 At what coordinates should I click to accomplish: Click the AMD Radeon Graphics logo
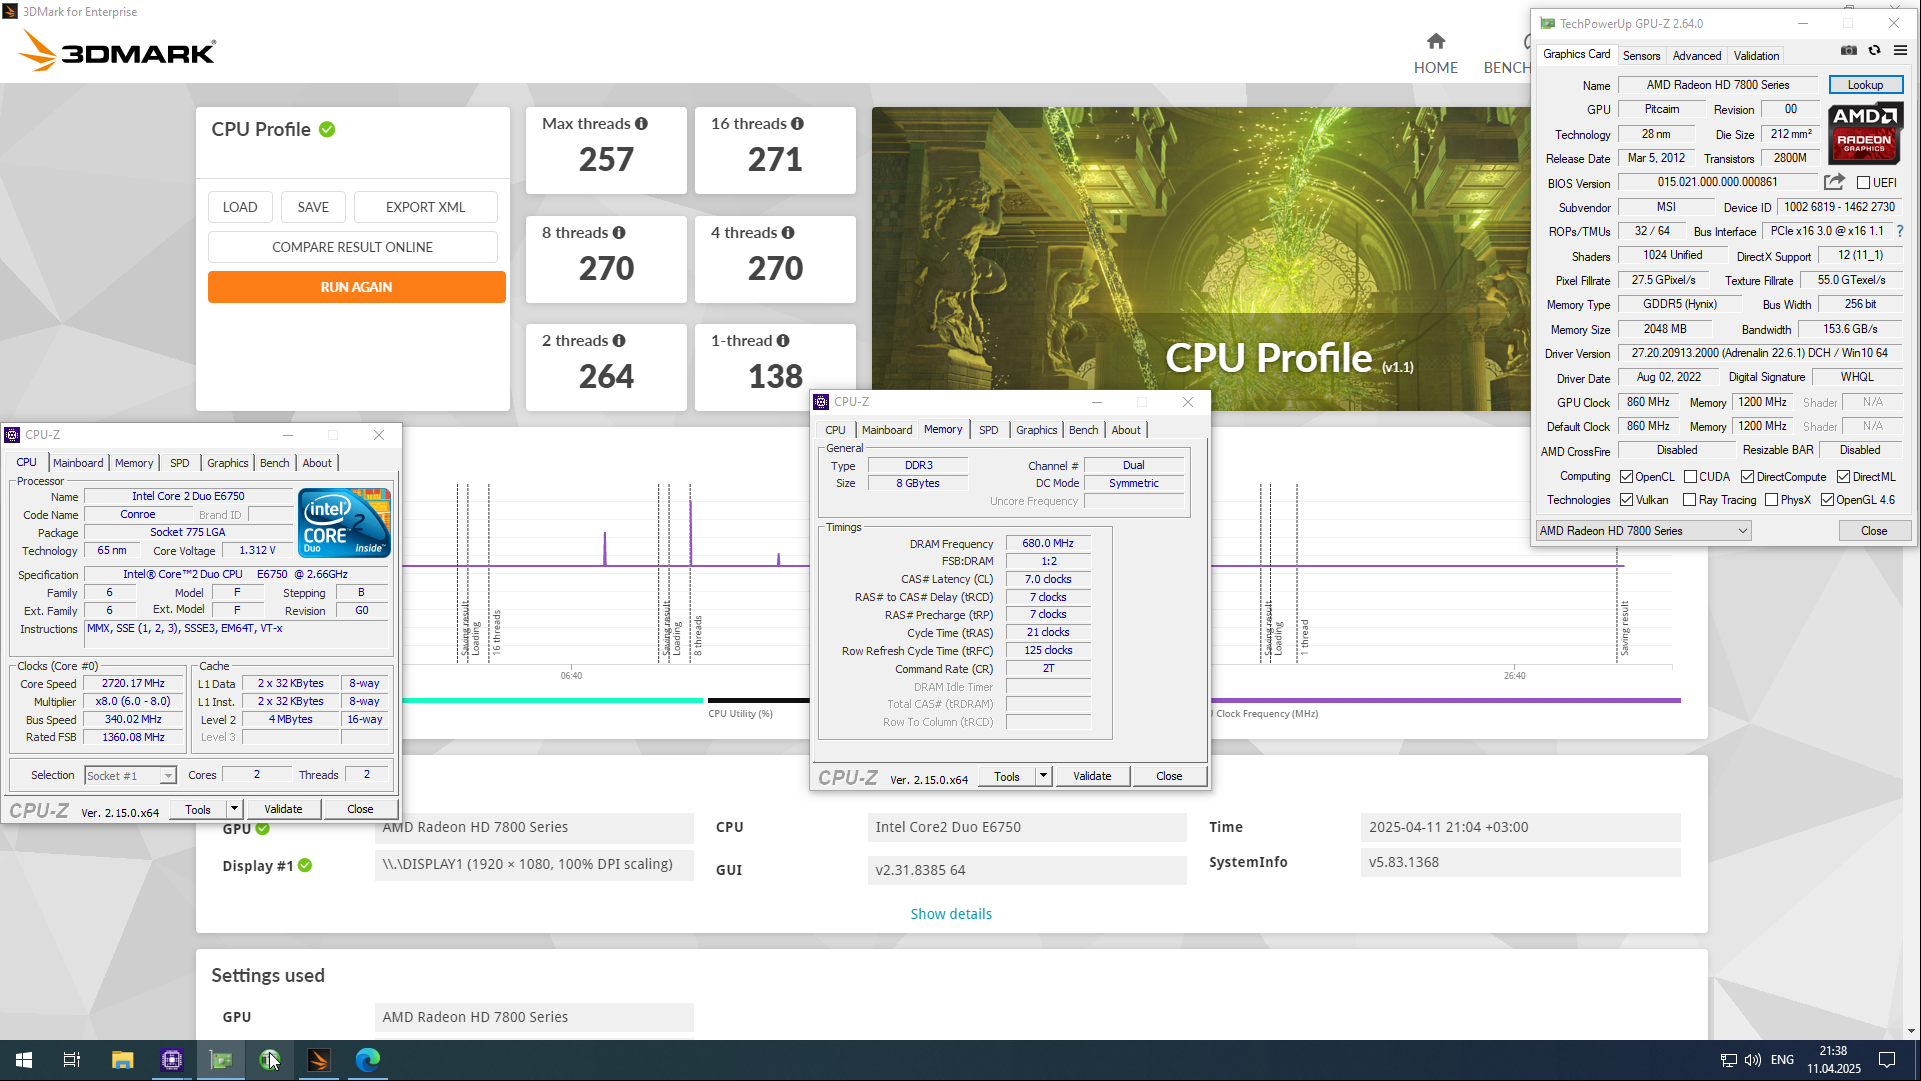click(1865, 133)
